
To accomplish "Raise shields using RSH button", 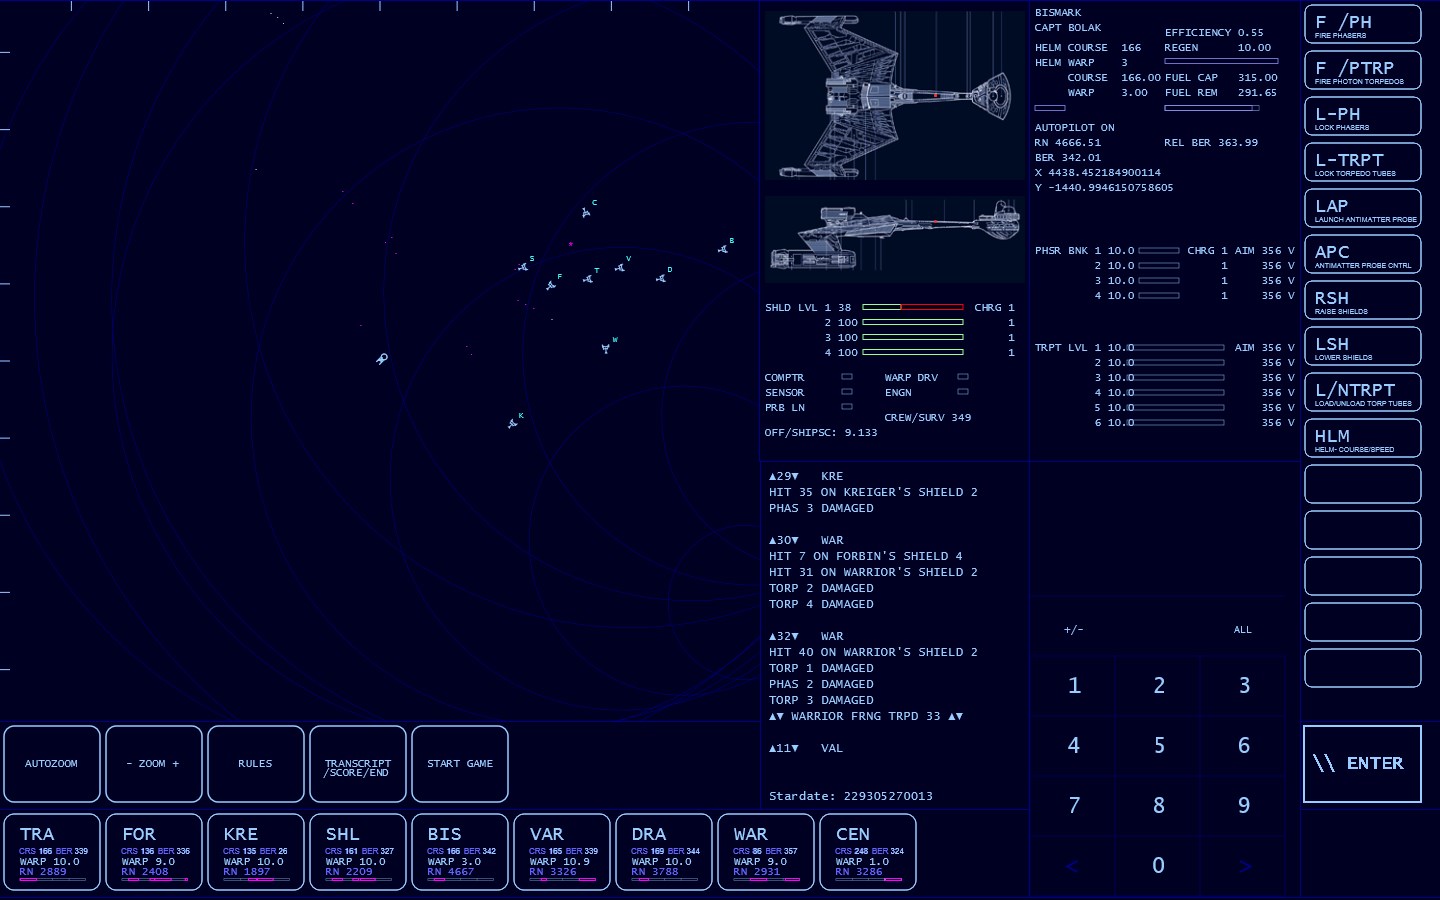I will [1362, 300].
